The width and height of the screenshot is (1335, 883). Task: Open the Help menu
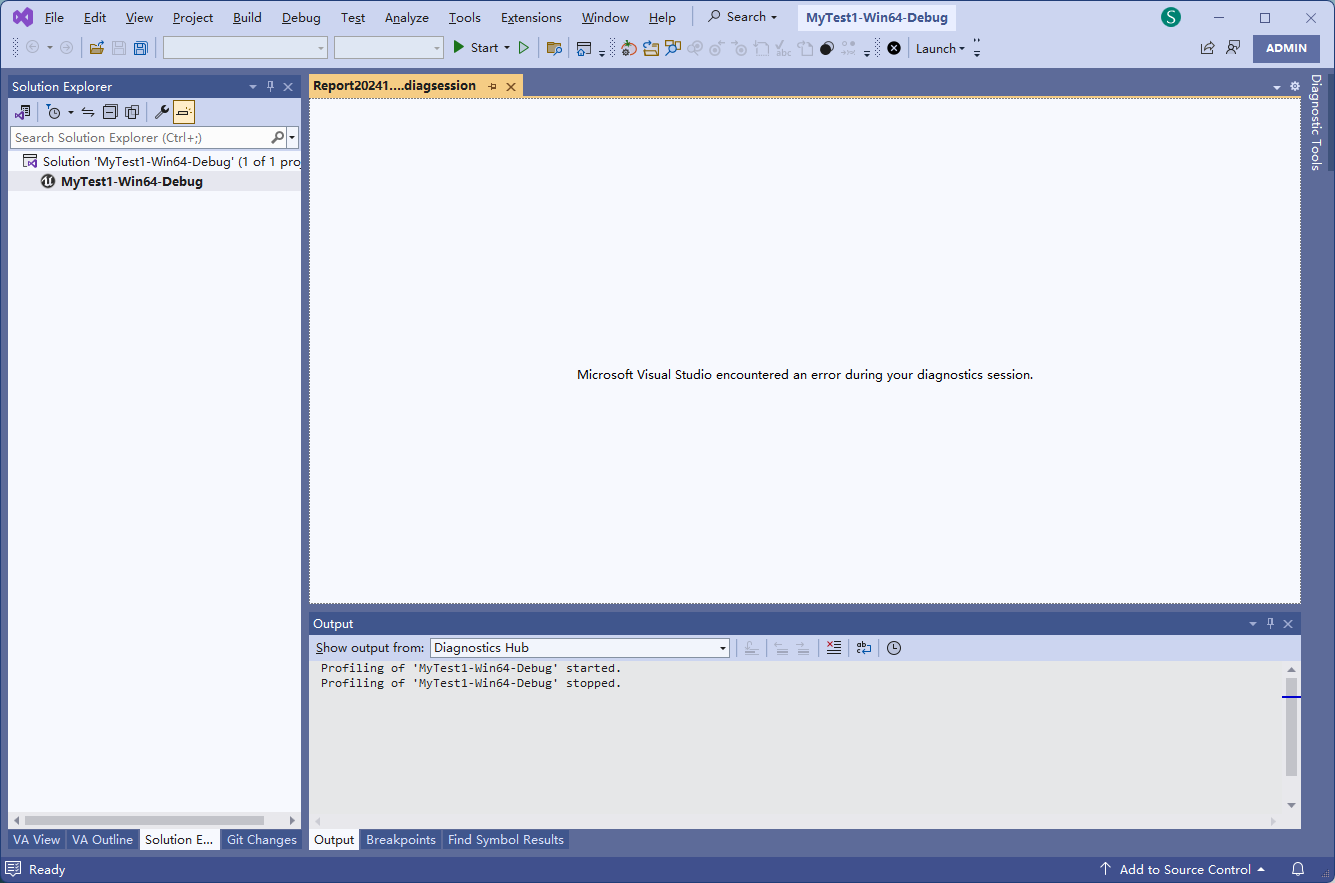pyautogui.click(x=662, y=18)
